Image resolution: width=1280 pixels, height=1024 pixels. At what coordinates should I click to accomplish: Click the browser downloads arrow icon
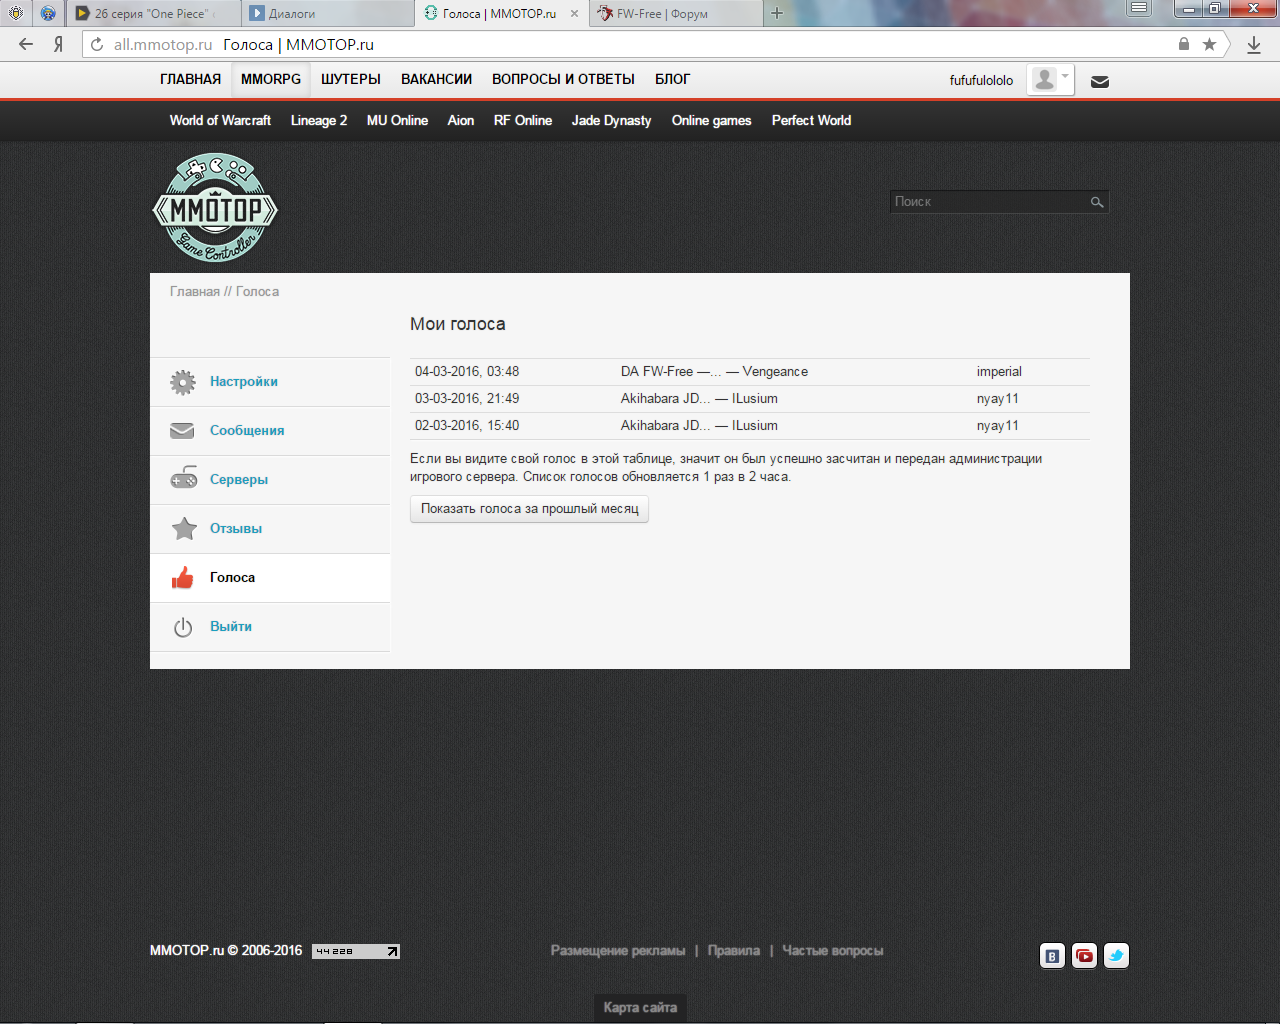[1254, 44]
